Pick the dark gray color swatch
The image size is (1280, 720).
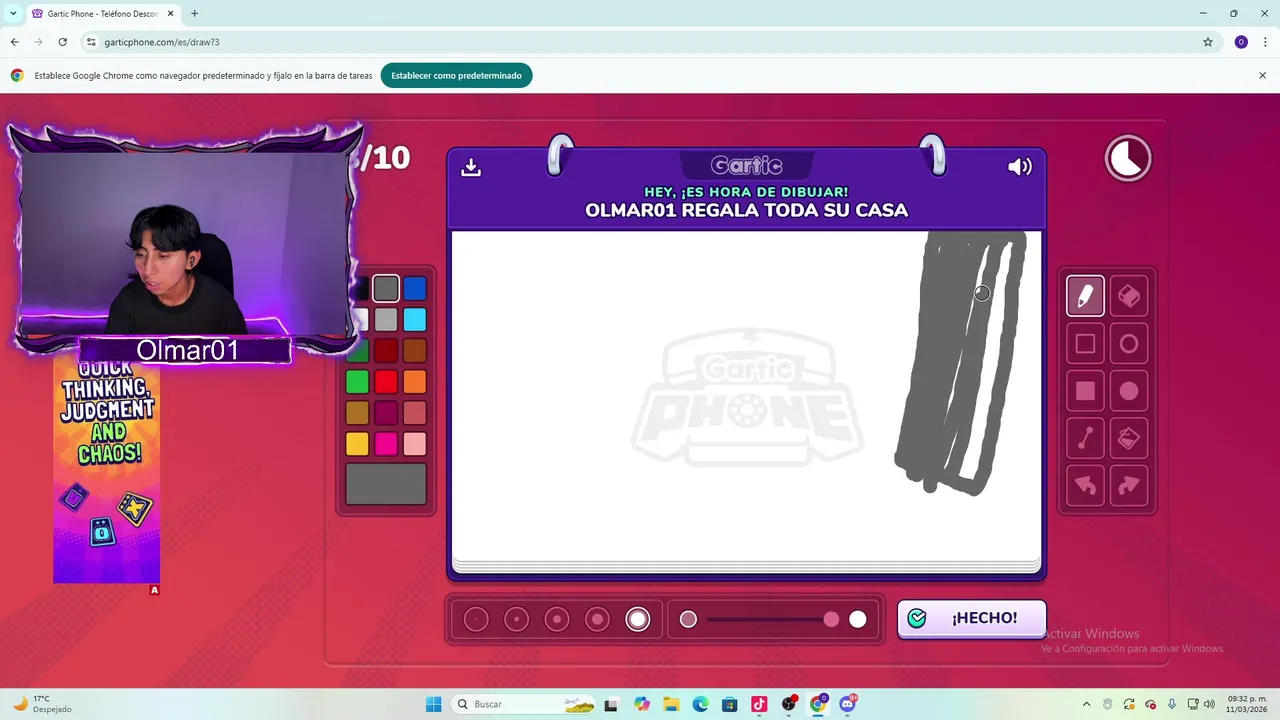pos(386,289)
